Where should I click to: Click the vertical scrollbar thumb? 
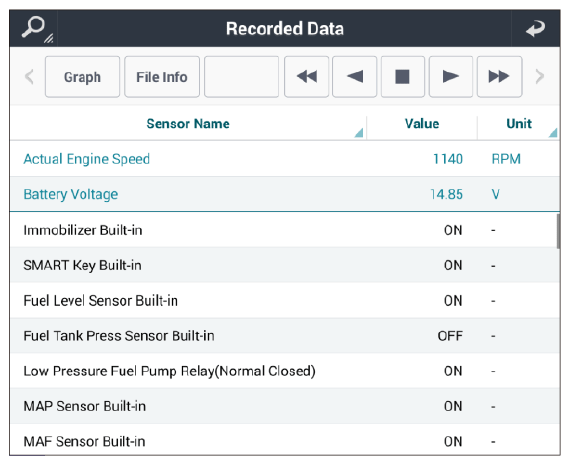click(x=558, y=231)
